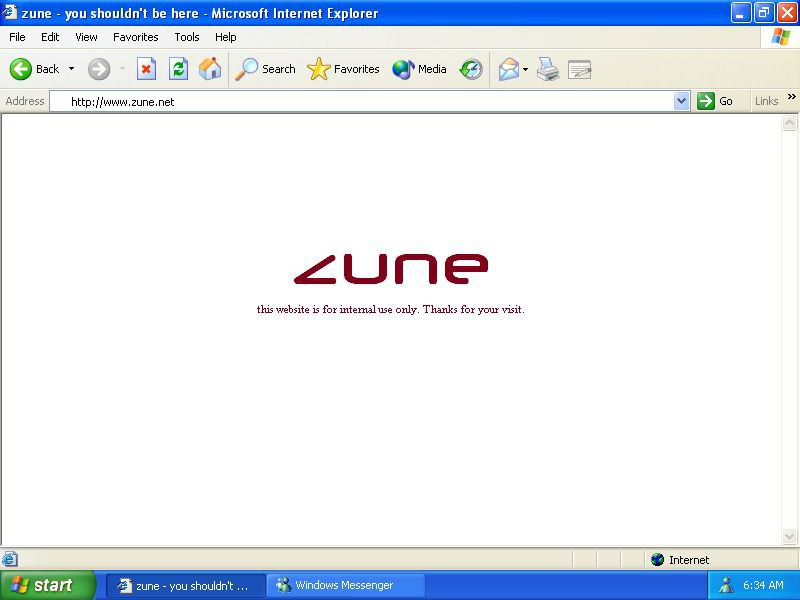The image size is (800, 600).
Task: Click the green Go button
Action: [x=715, y=101]
